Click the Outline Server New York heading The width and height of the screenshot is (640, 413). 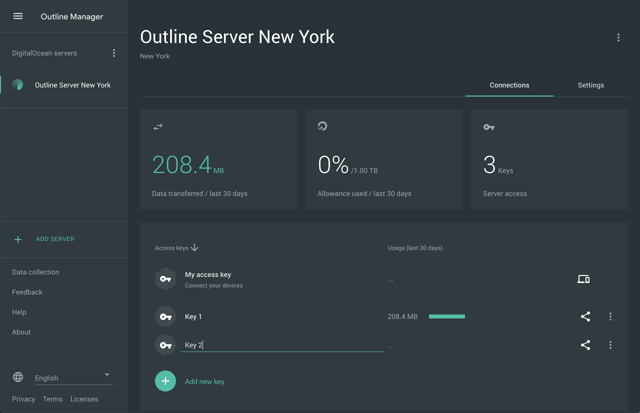tap(237, 37)
